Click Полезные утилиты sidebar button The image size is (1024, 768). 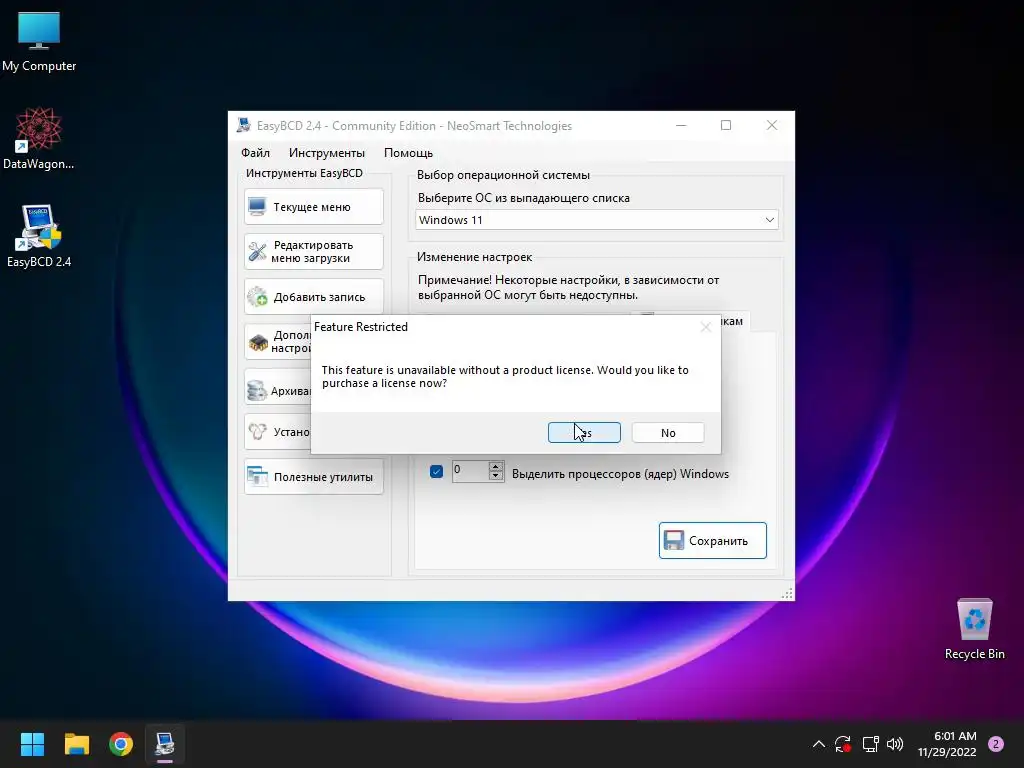pos(313,477)
